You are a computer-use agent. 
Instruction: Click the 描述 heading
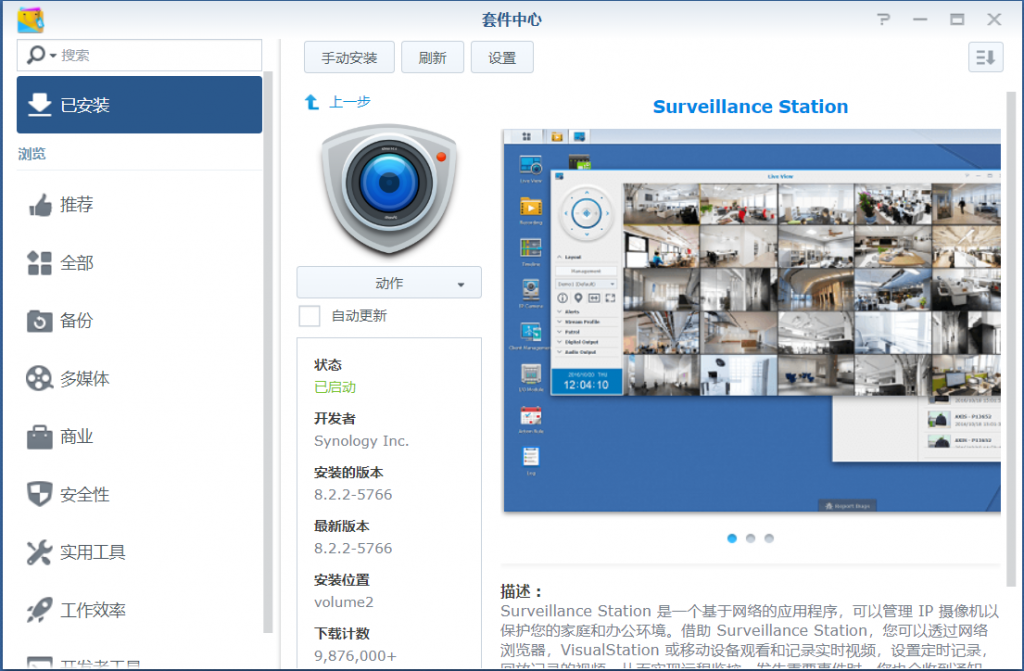tap(521, 591)
